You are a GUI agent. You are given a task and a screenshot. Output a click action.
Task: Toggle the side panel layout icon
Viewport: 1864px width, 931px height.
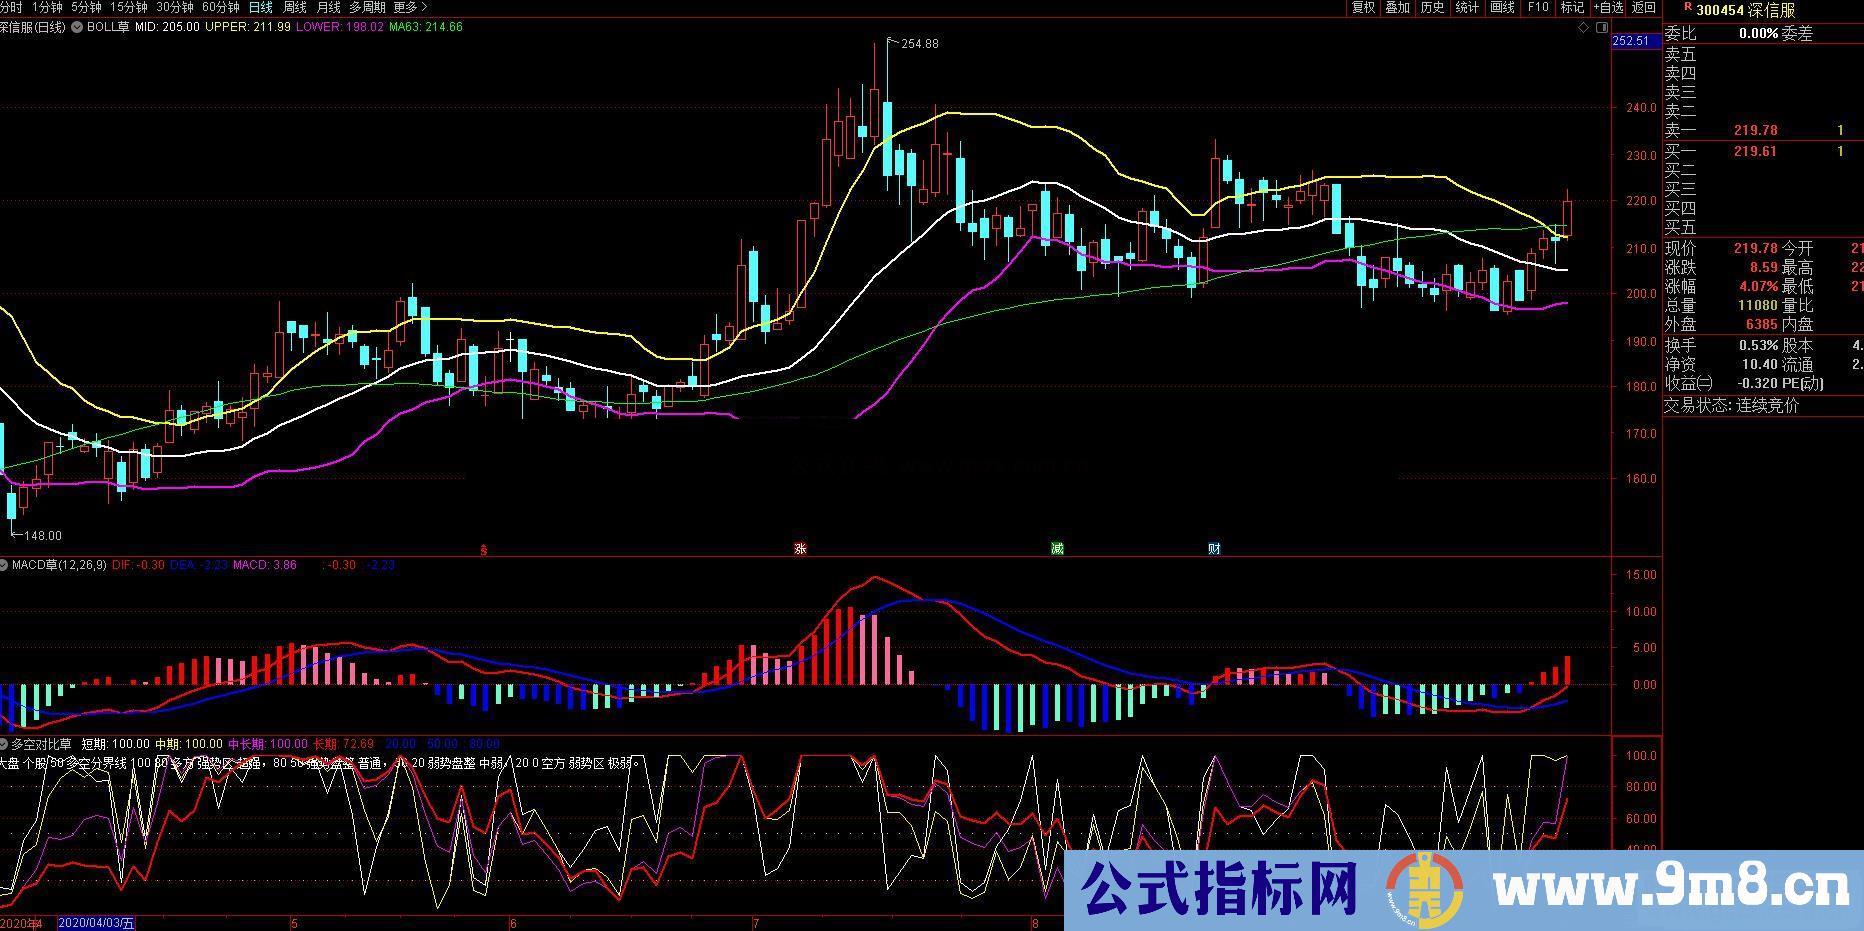pos(1602,28)
